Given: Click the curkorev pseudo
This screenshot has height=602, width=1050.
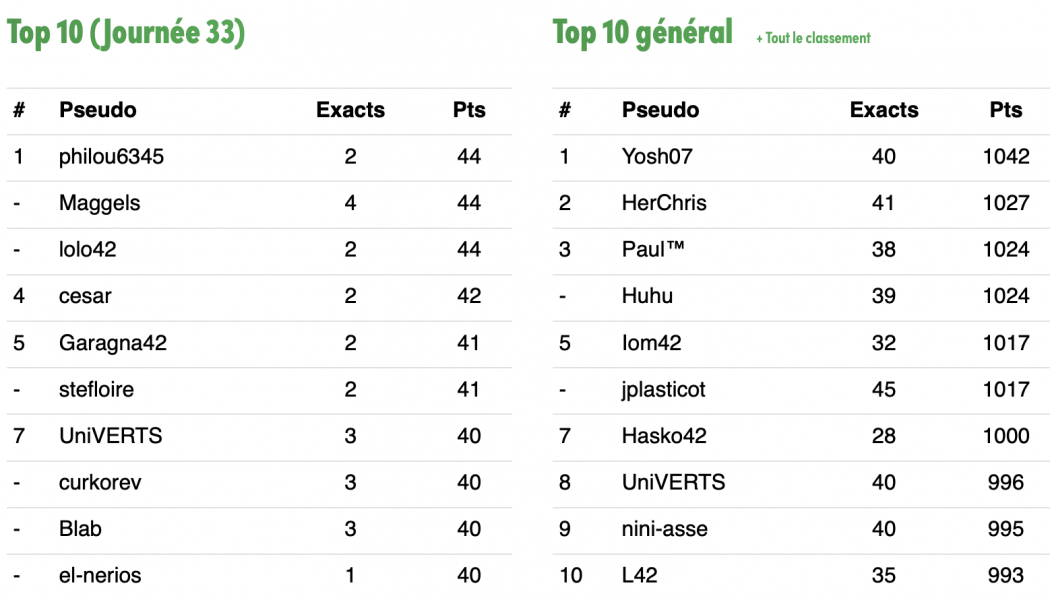Looking at the screenshot, I should click(100, 482).
